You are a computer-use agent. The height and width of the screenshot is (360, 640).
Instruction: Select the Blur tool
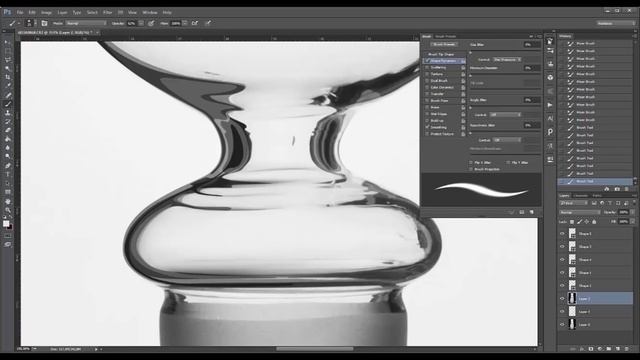pos(8,147)
